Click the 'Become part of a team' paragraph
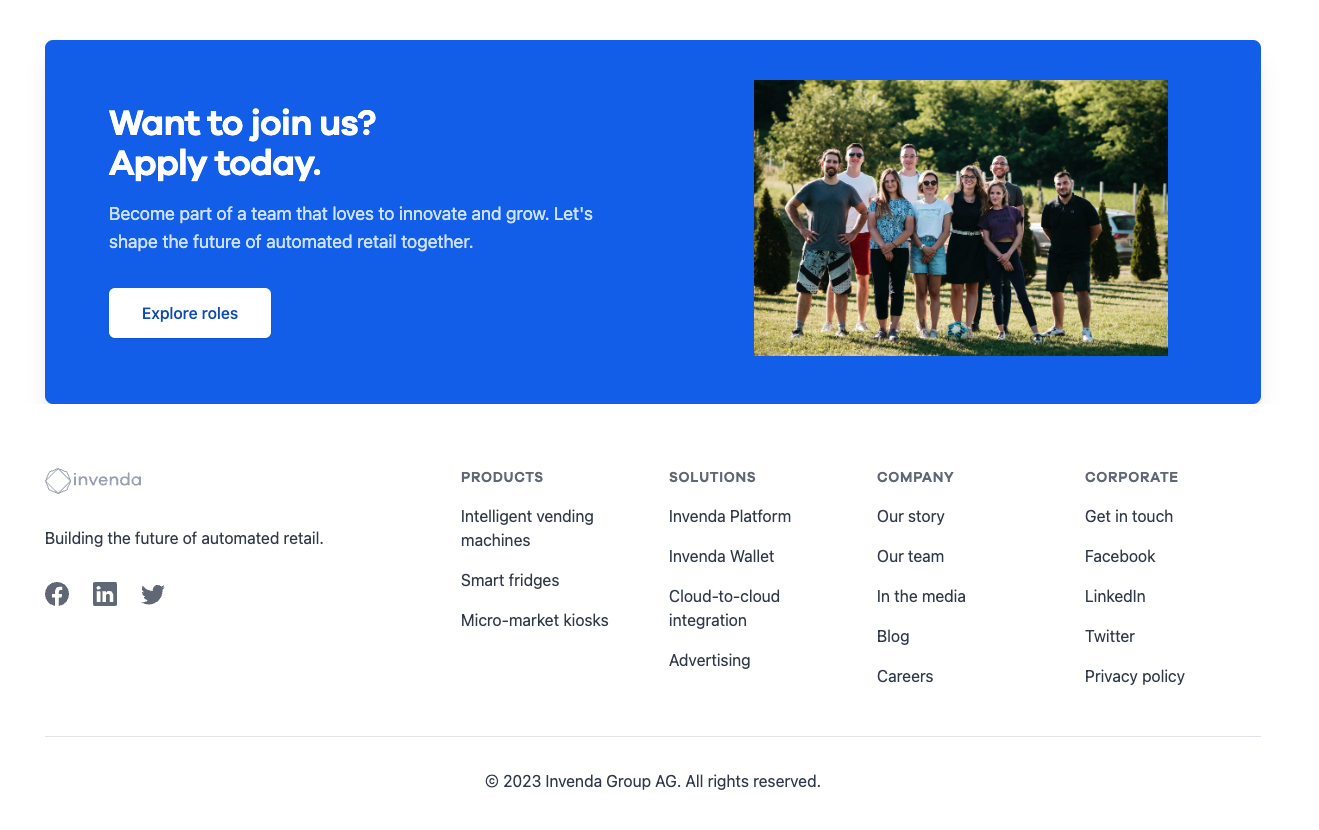Screen dimensions: 1319x830 click(351, 228)
